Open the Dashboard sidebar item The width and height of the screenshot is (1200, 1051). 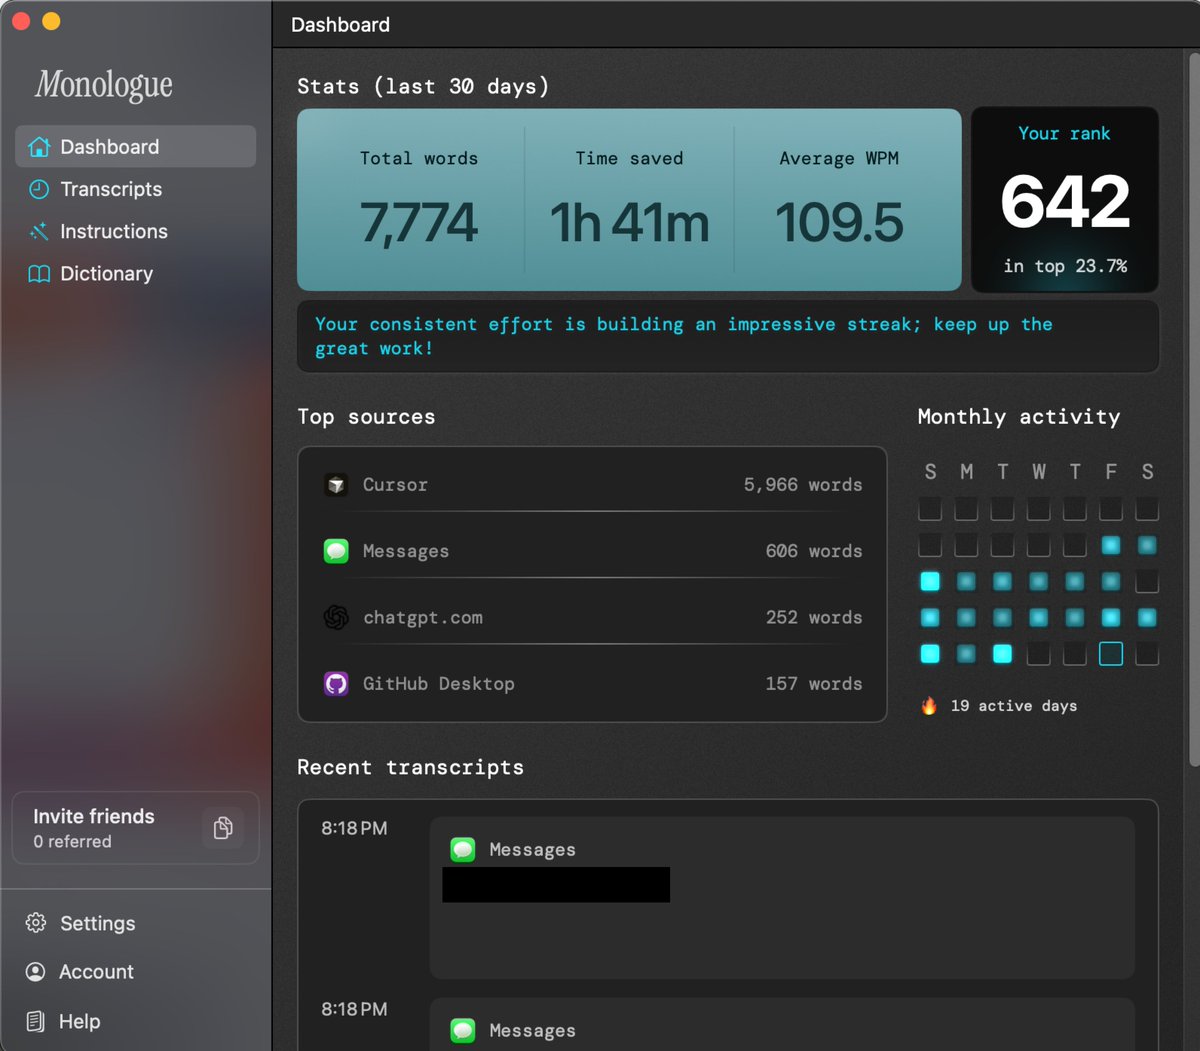[136, 147]
